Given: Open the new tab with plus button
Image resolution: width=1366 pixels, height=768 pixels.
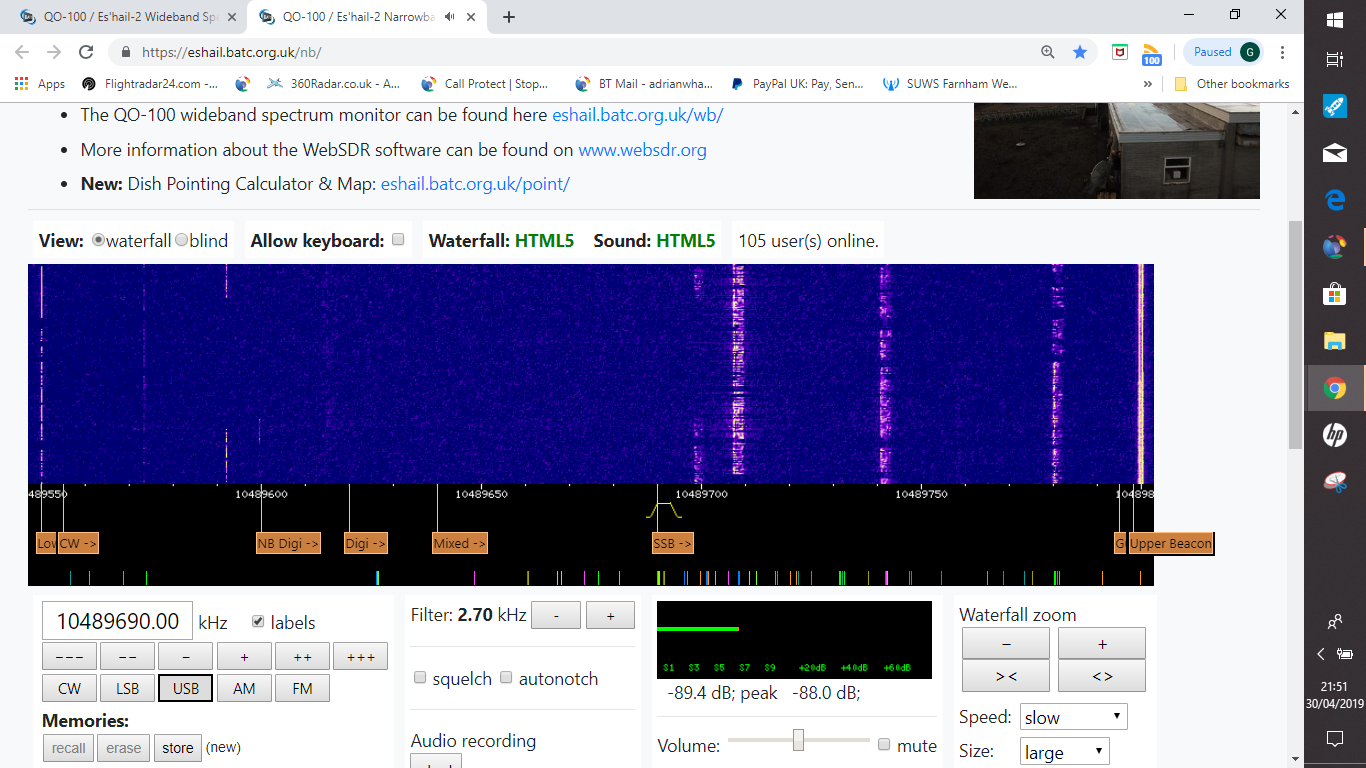Looking at the screenshot, I should click(509, 16).
